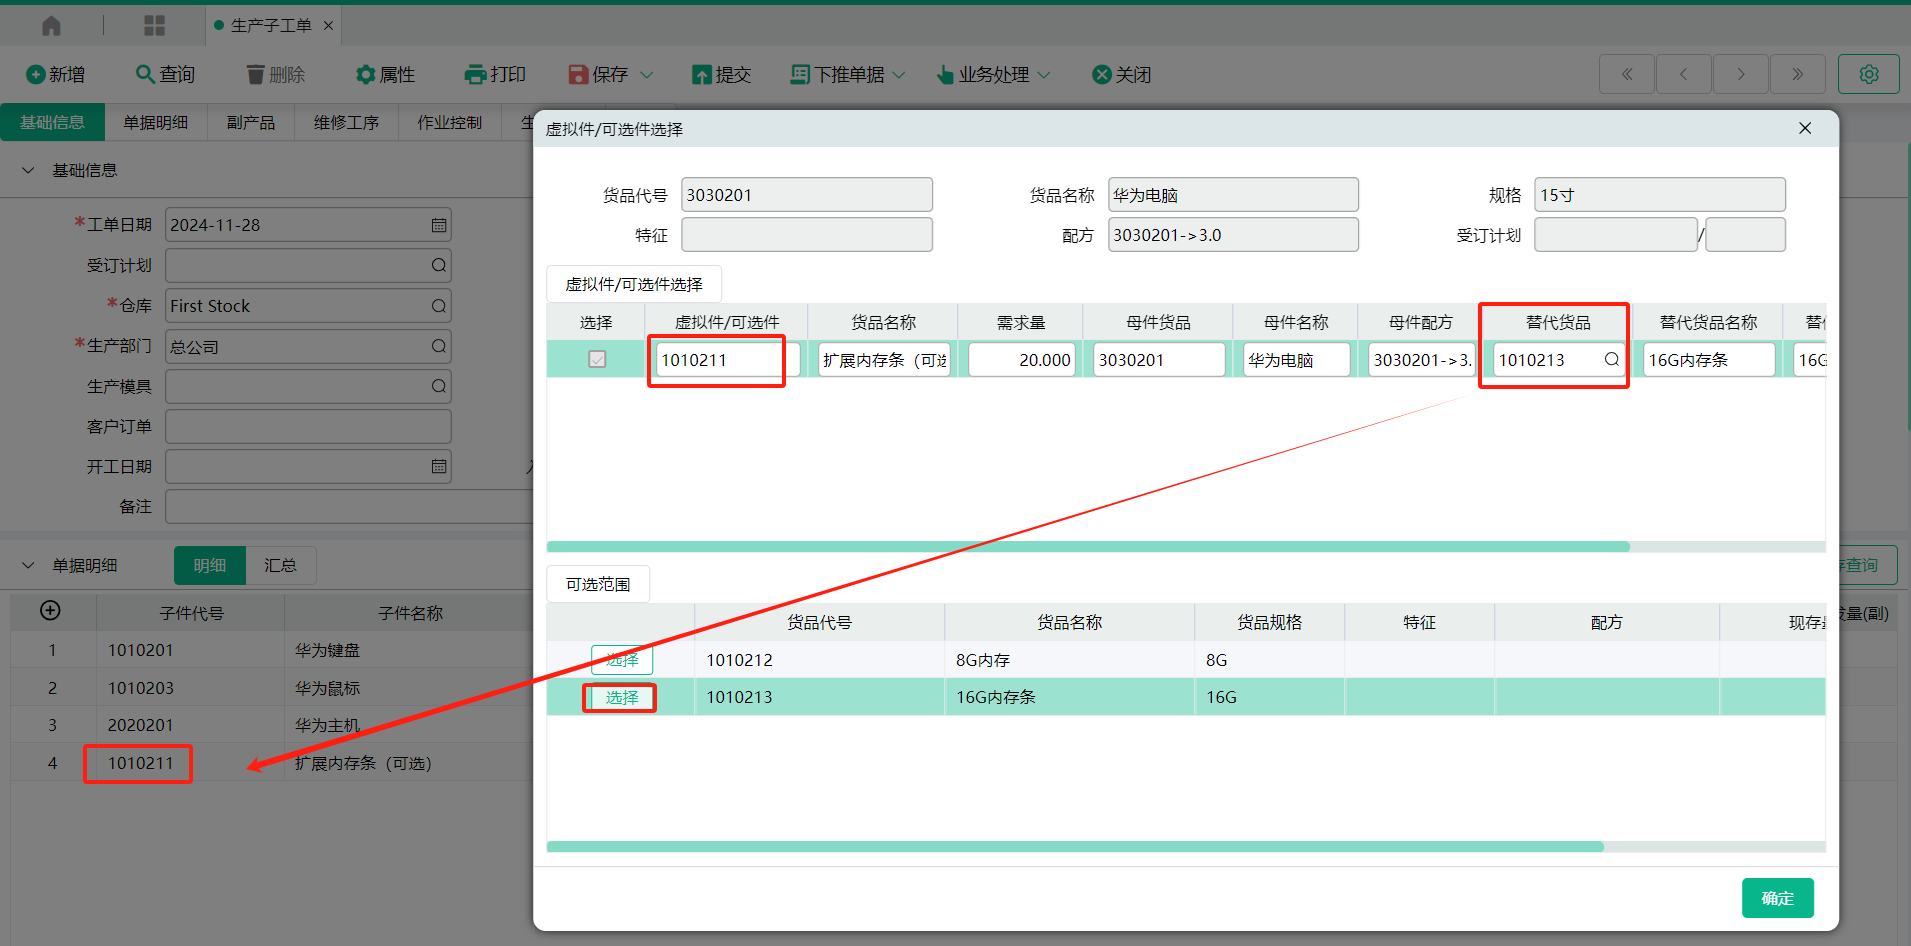Click the upper grid horizontal scrollbar

1088,547
